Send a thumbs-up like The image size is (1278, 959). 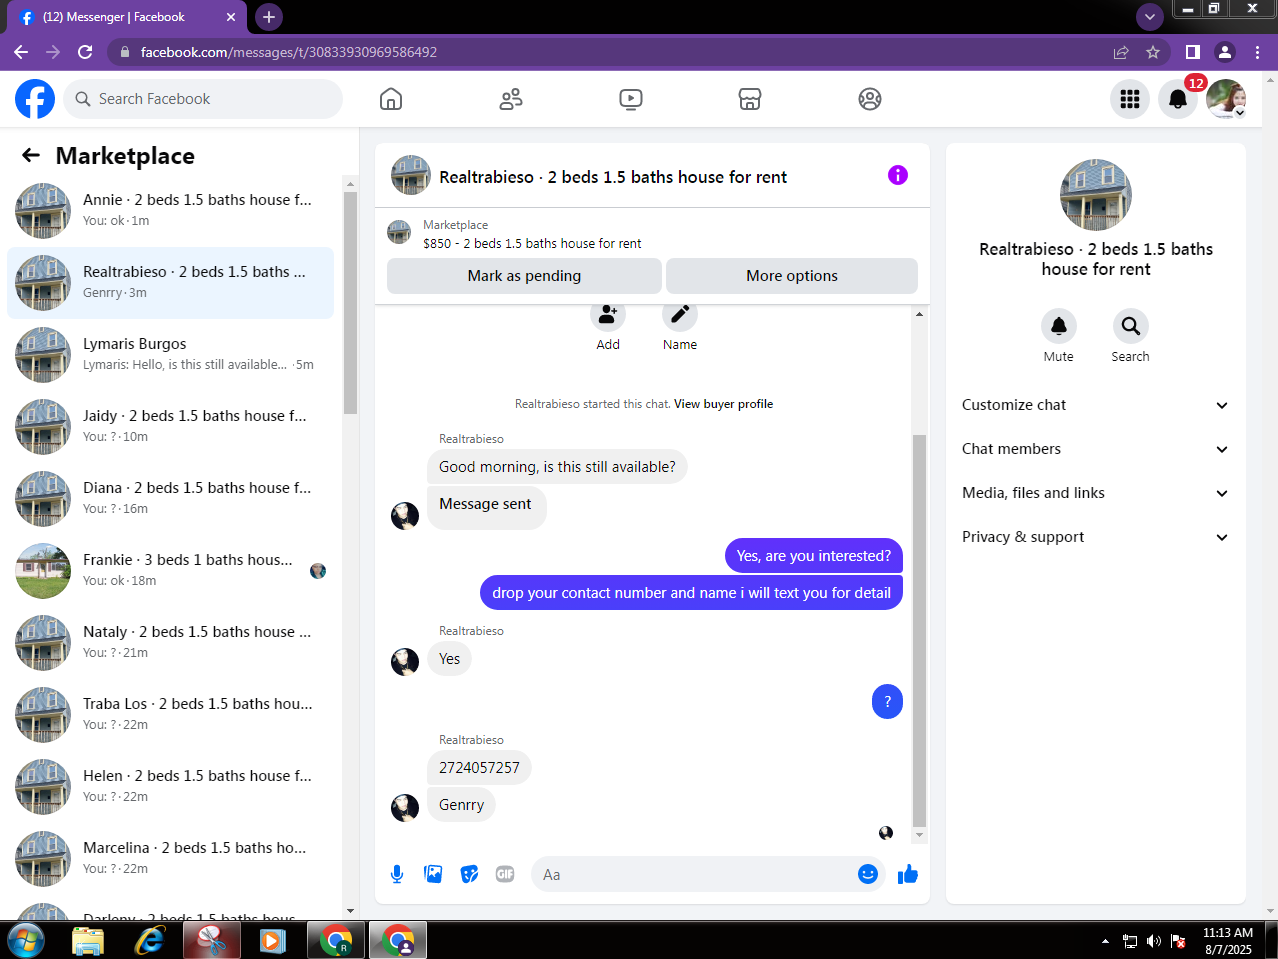click(908, 874)
